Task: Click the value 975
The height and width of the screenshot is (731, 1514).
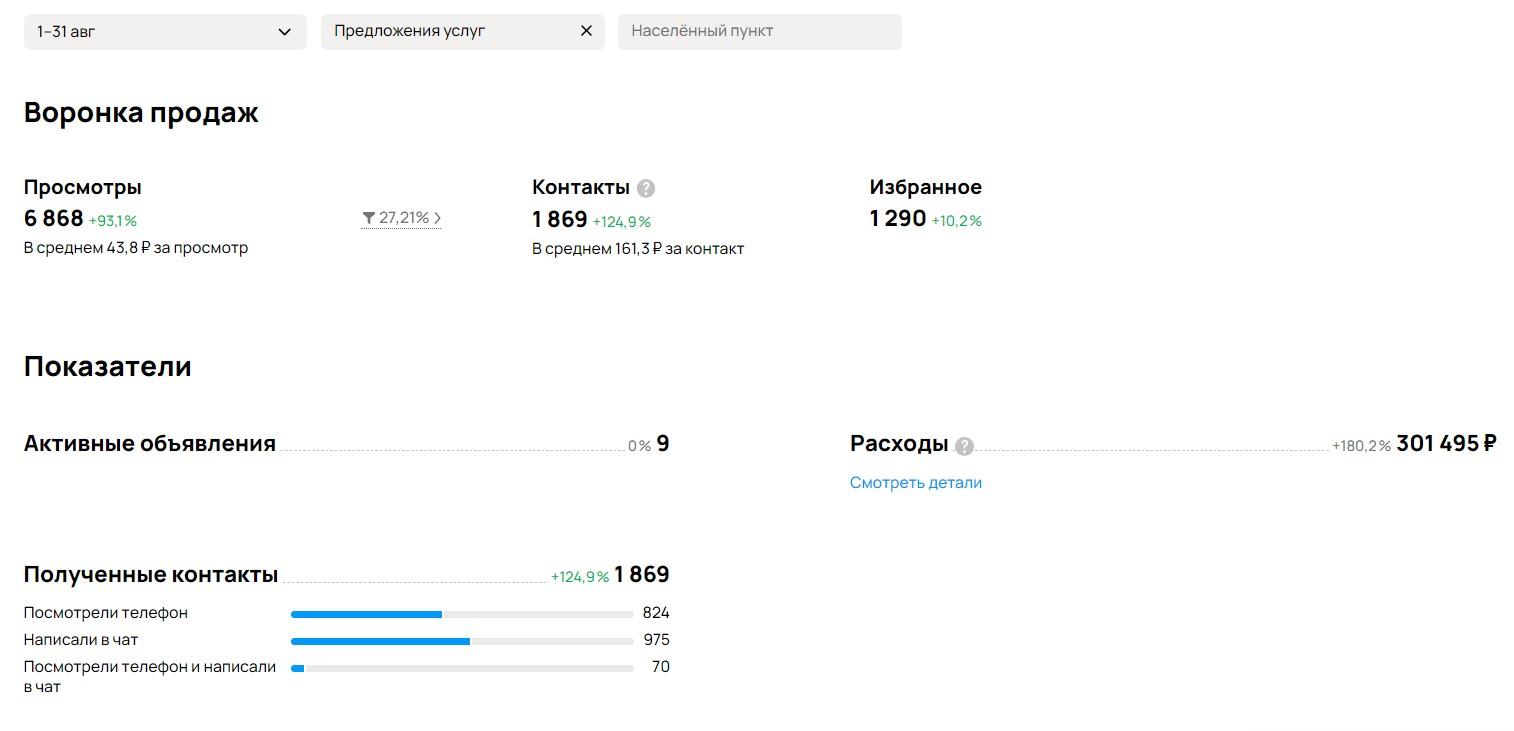Action: tap(656, 640)
